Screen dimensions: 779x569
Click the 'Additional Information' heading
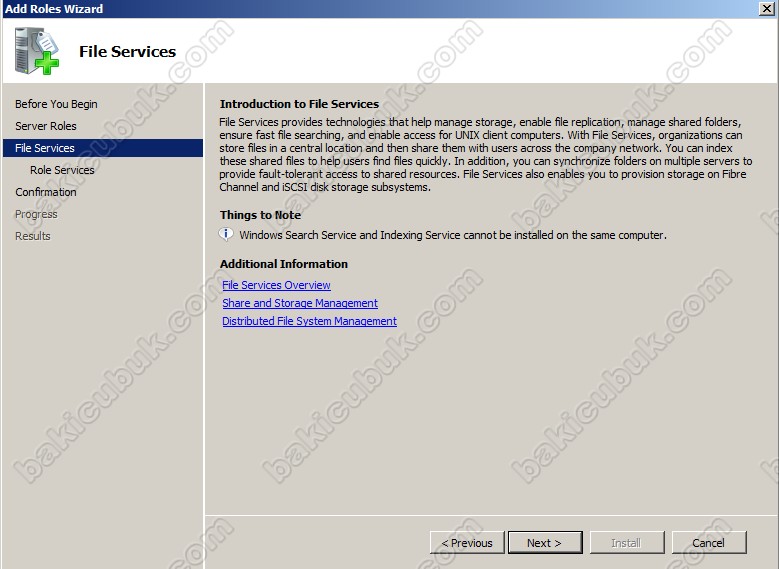[284, 264]
